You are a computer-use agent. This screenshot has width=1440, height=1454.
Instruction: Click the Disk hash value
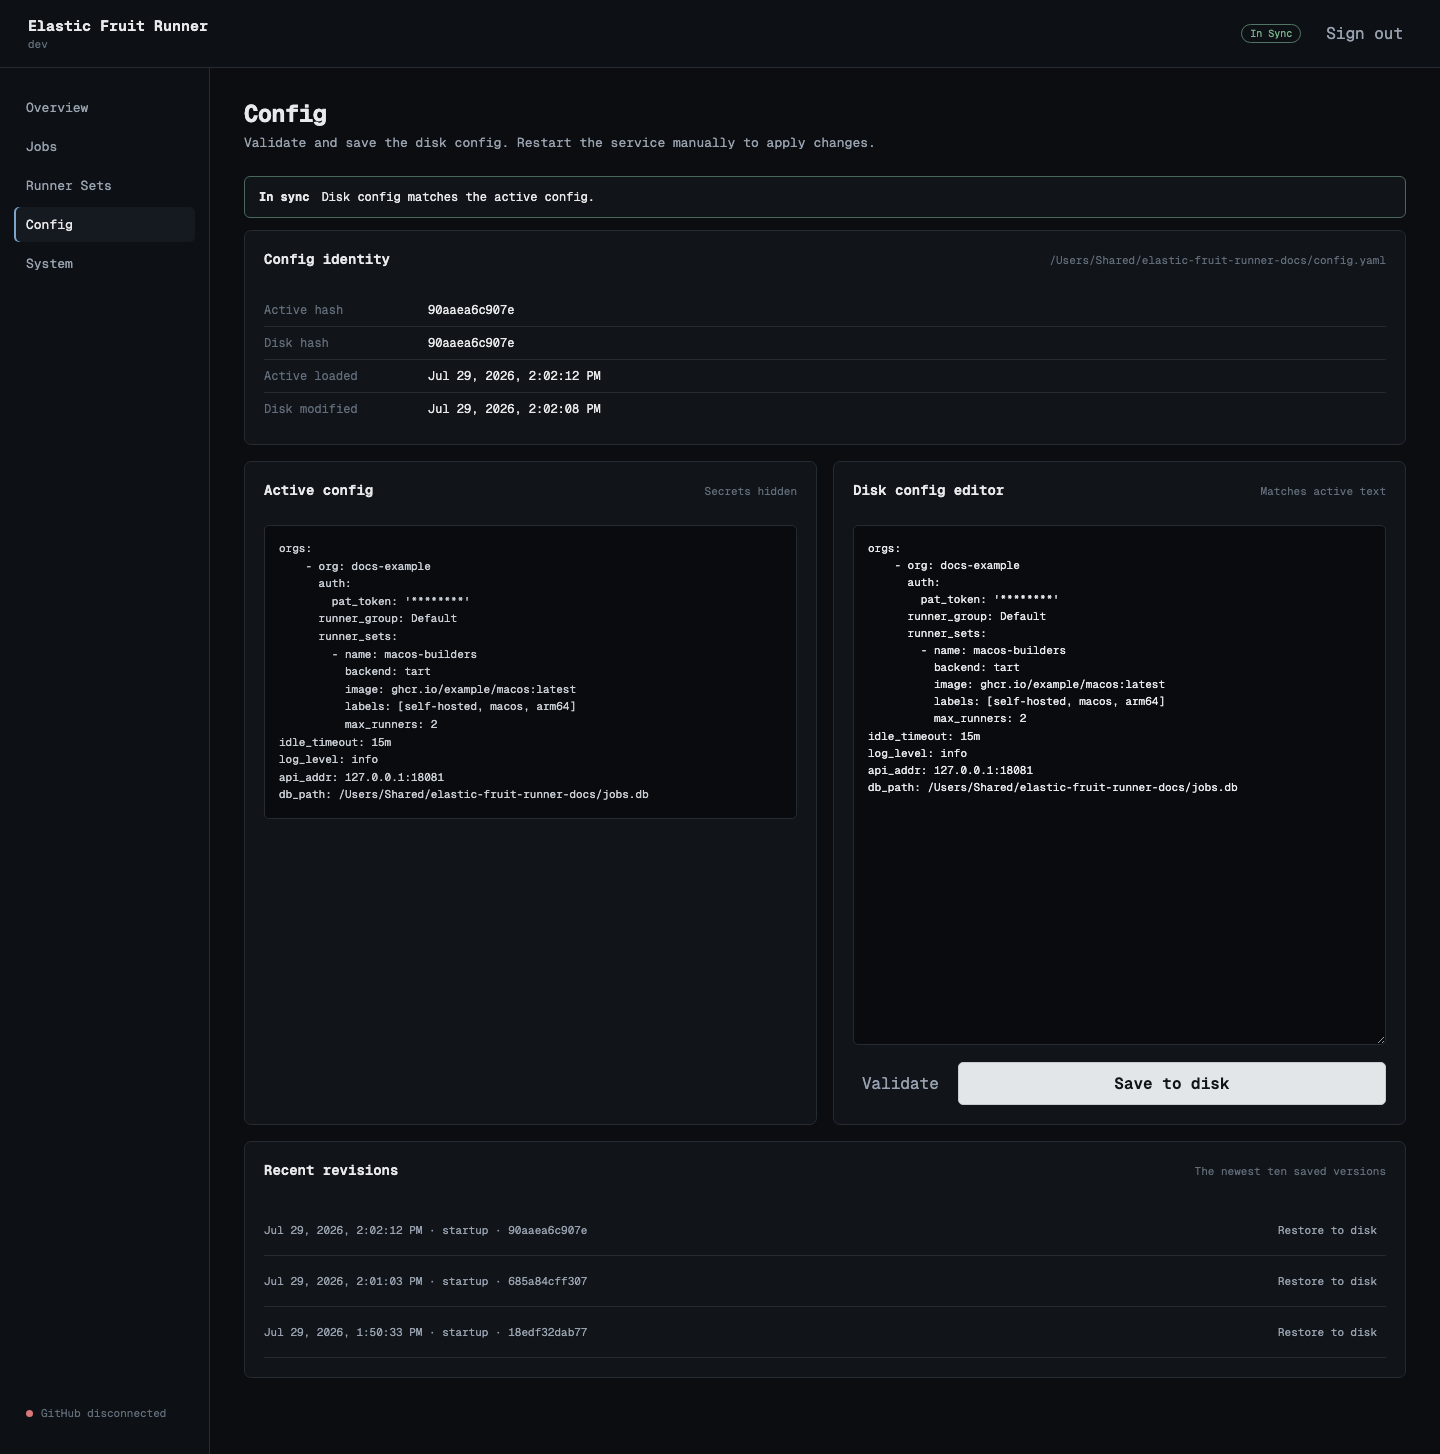tap(471, 343)
